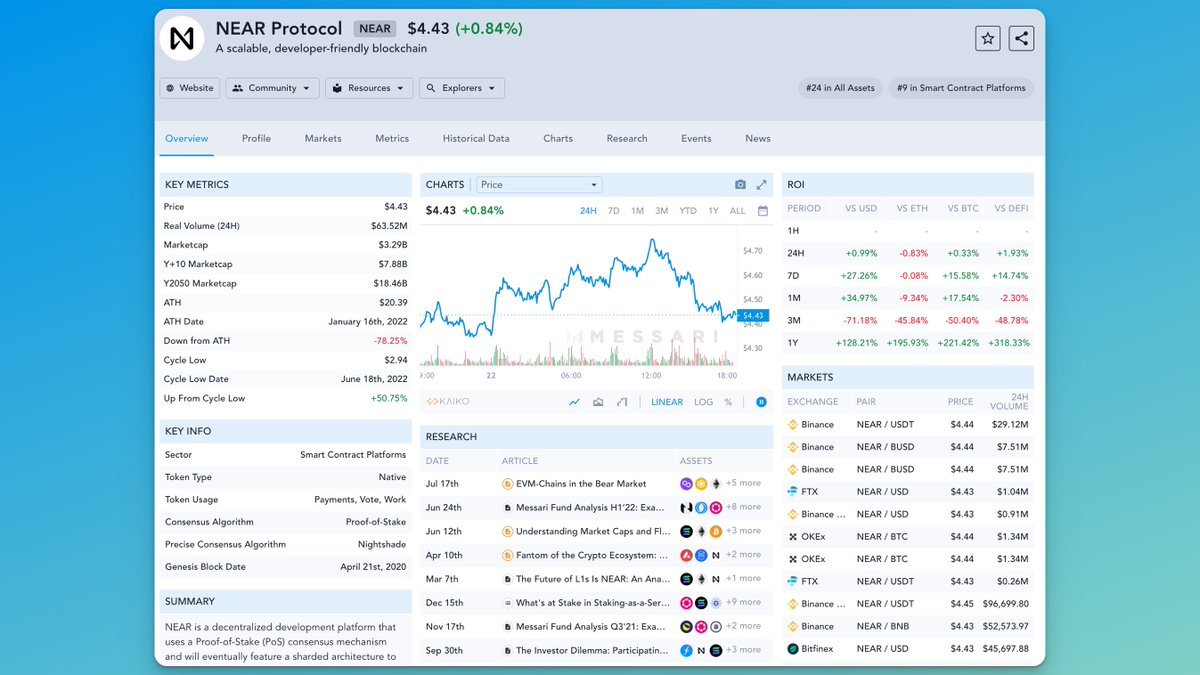1200x675 pixels.
Task: Open EVM-Chains in the Bear Market article
Action: point(580,483)
